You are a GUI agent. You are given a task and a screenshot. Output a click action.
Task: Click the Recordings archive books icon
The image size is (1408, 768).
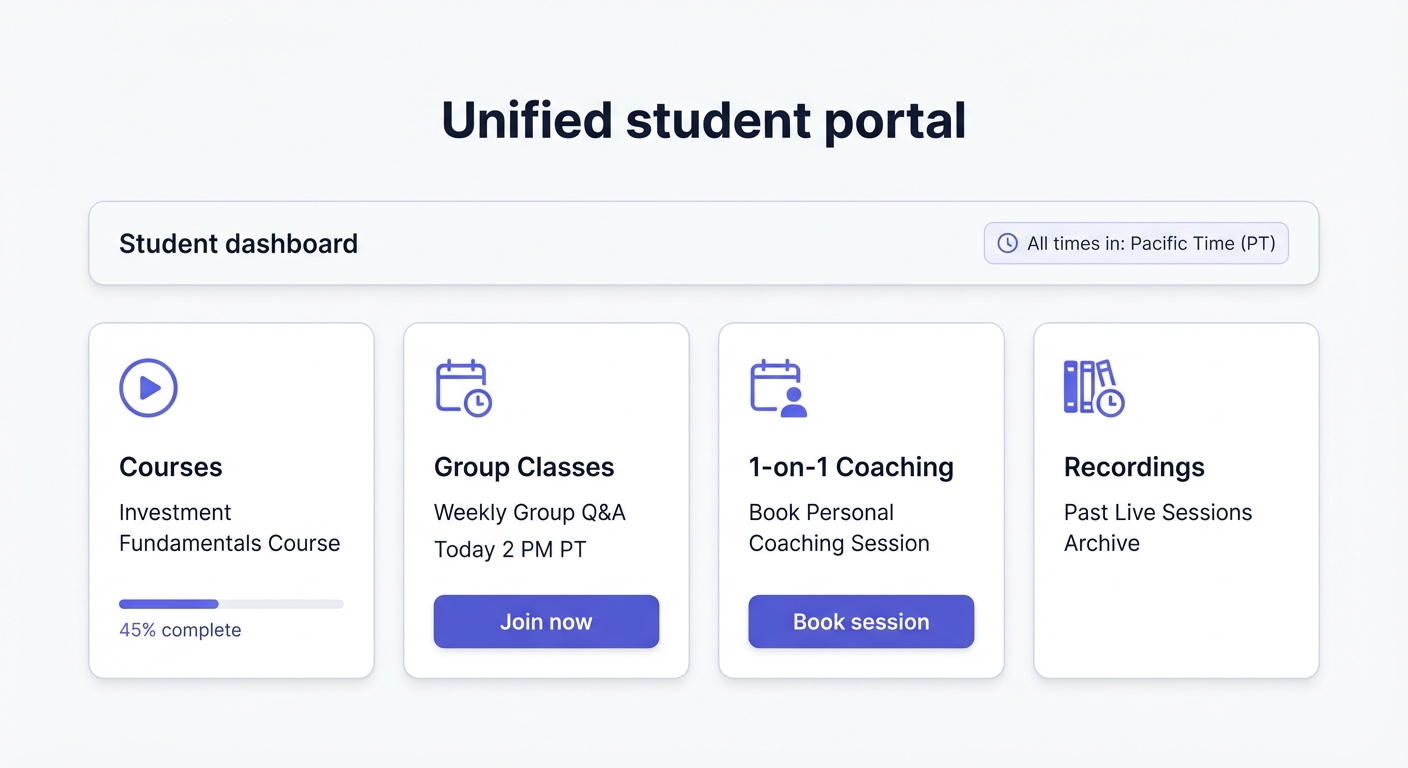coord(1093,388)
